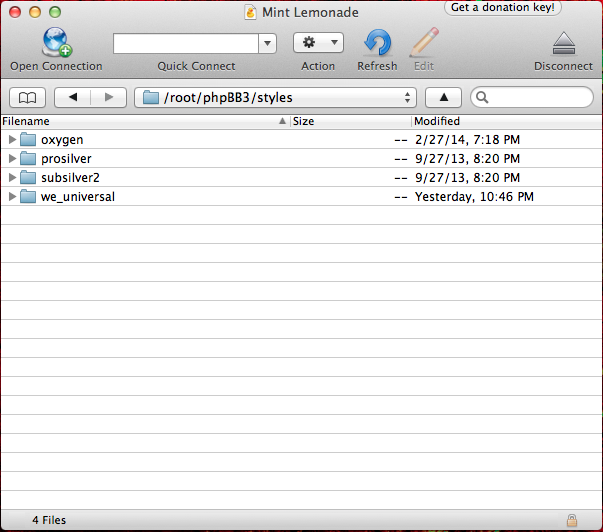Go forward with the right arrow
Screen dimensions: 603x532
point(109,98)
